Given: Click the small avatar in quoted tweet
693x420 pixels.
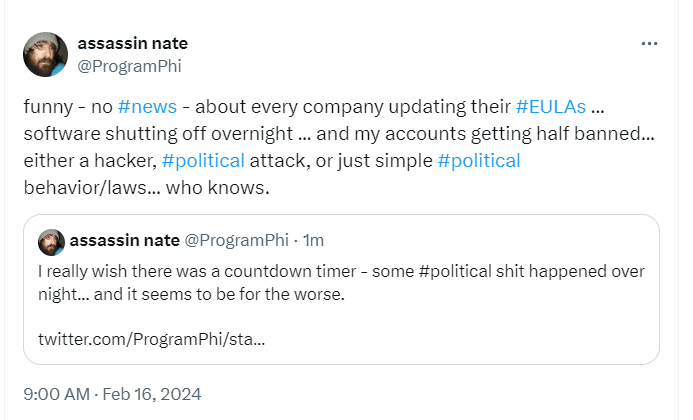Looking at the screenshot, I should coord(50,241).
